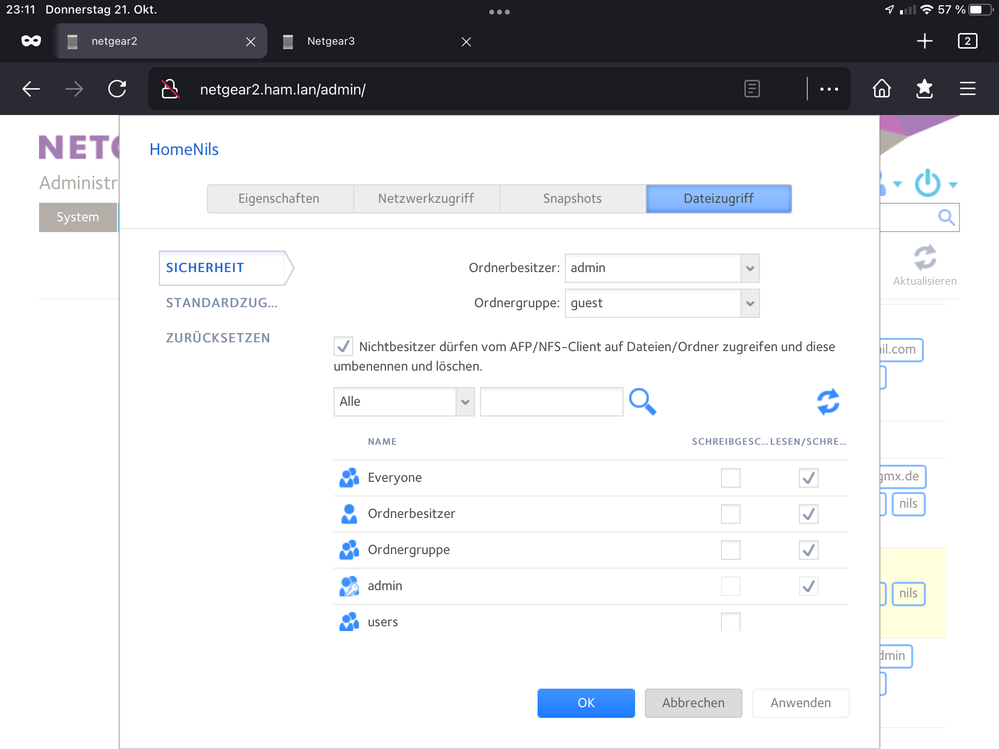Toggle the Nichtbesitzer AFP/NFS access checkbox
Screen dimensions: 999x749
[343, 347]
